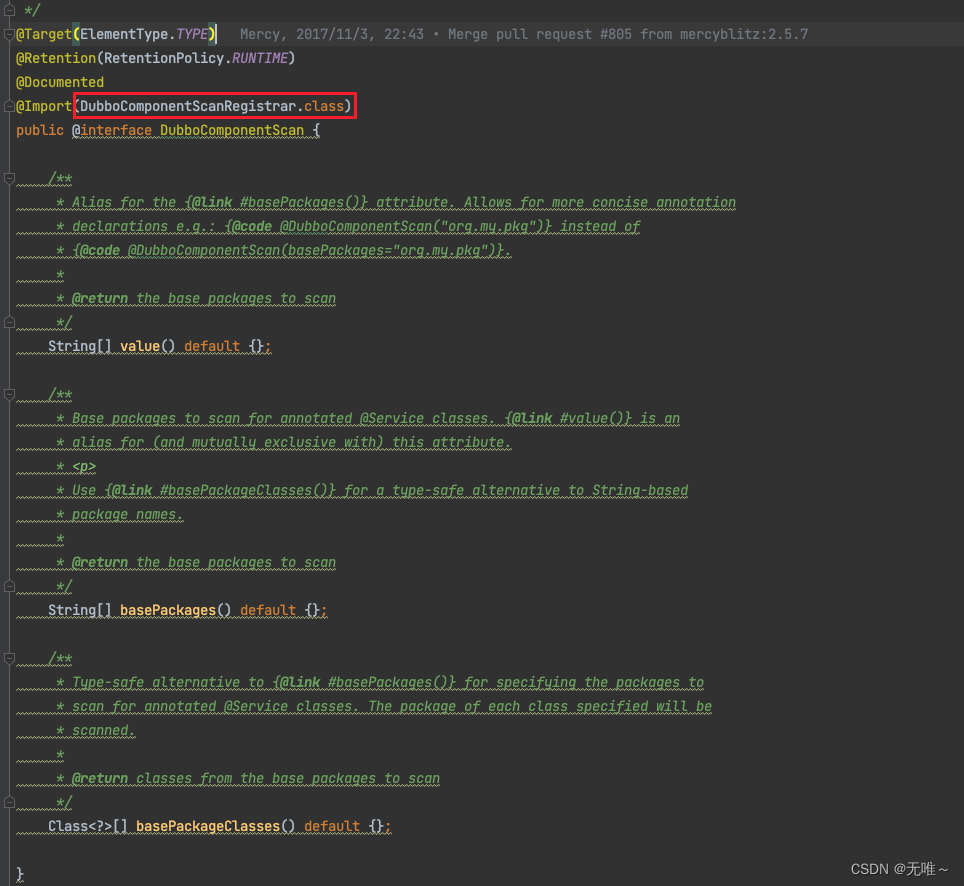Click the Class<?>[] return type
This screenshot has height=886, width=964.
point(88,826)
